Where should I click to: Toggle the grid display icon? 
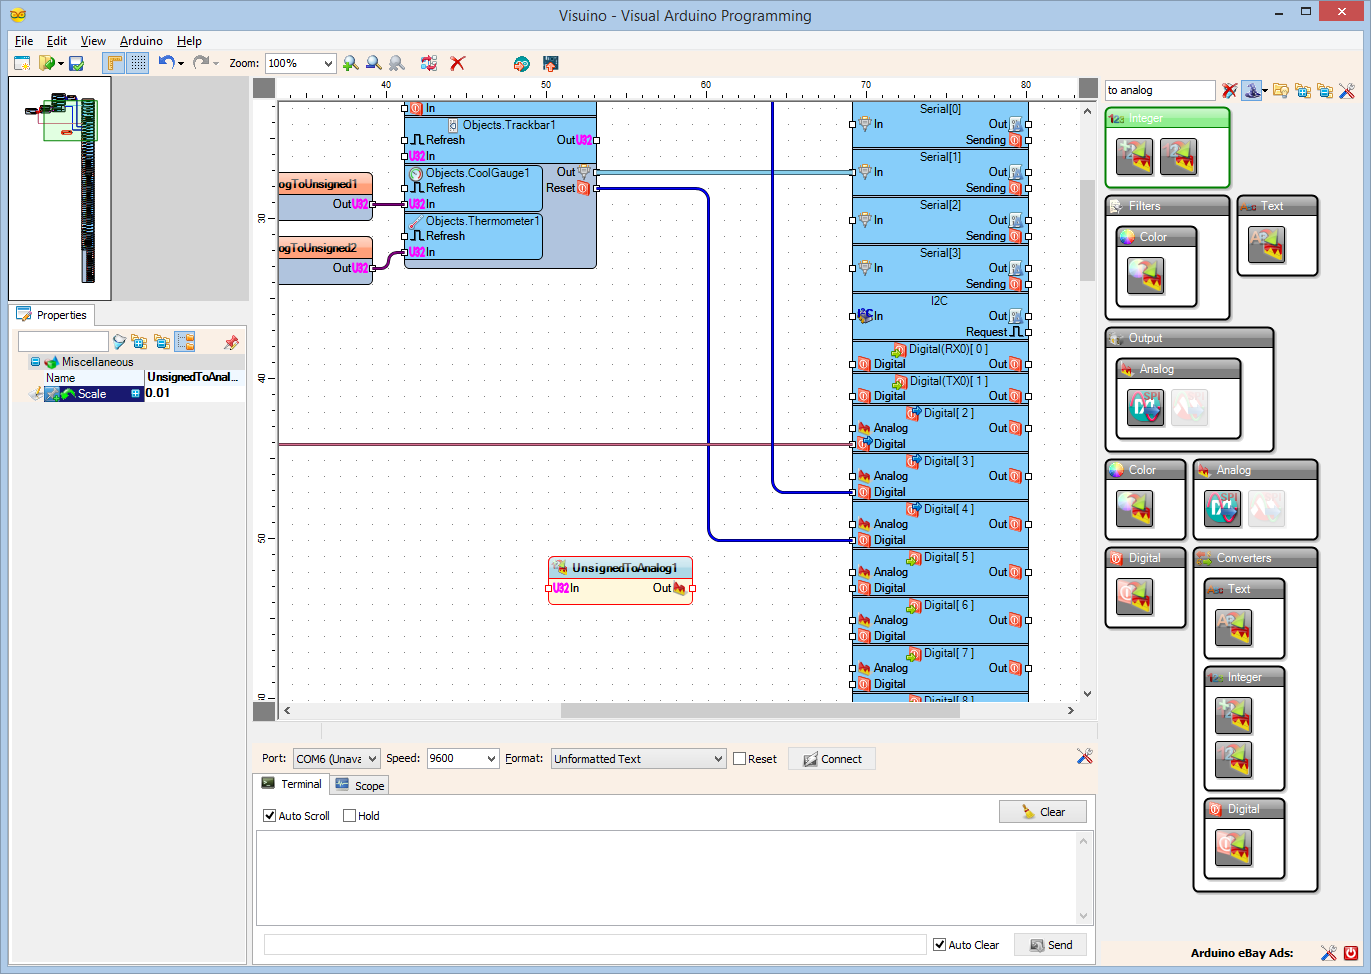[137, 62]
